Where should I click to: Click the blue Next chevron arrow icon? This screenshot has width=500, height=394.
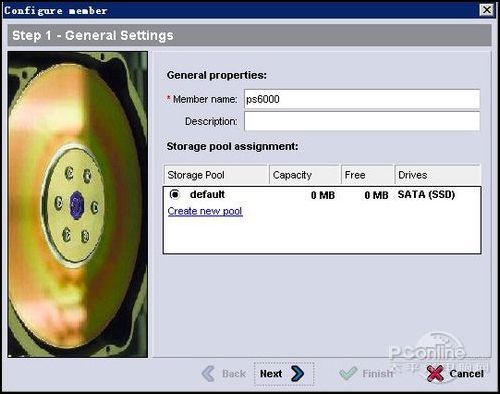pos(297,374)
